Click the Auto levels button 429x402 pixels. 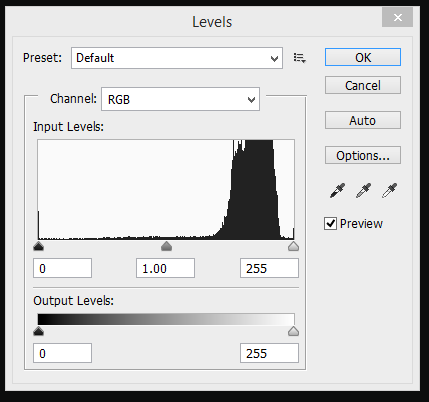coord(363,120)
